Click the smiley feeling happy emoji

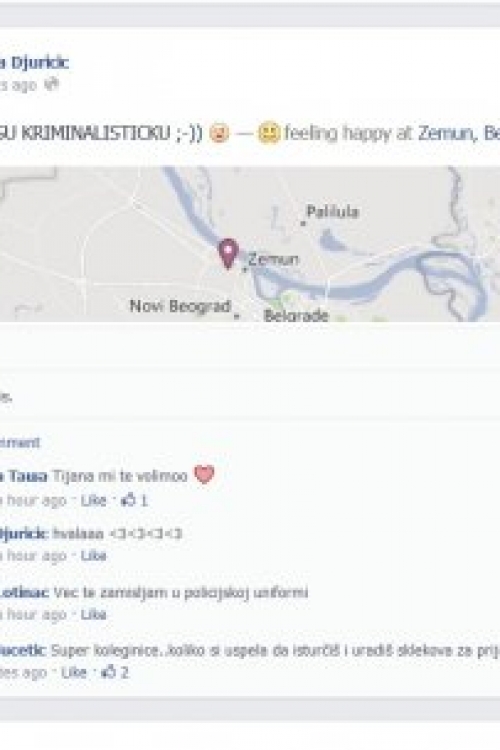pyautogui.click(x=269, y=133)
